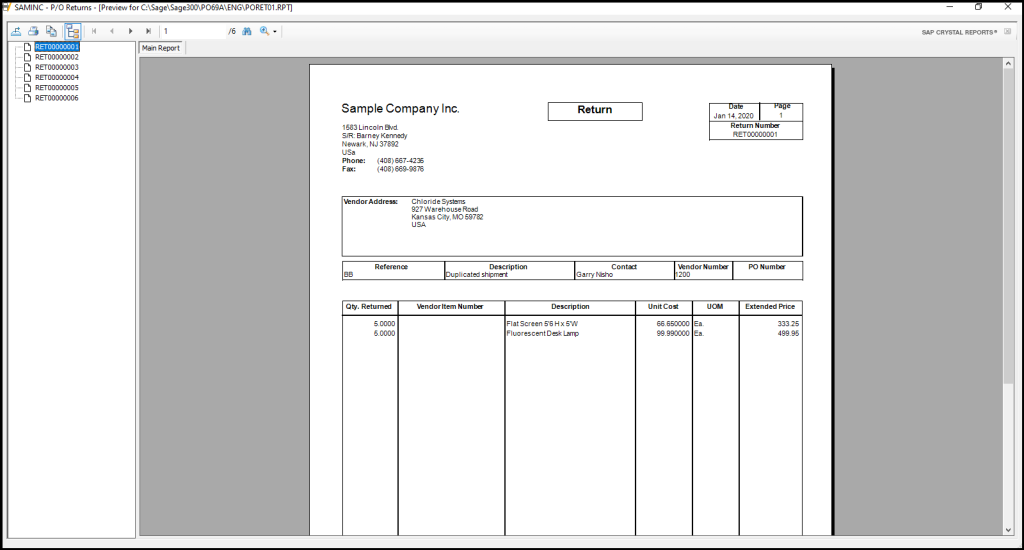Screen dimensions: 1024x550
Task: Click the Qty. Returned column header
Action: 368,306
